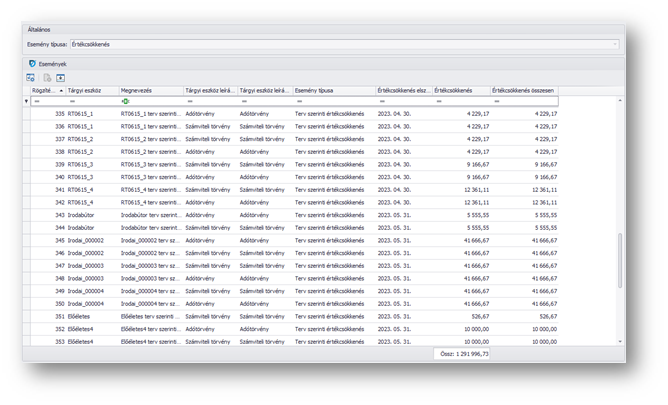Screen dimensions: 668x405
Task: Click the Össz: 1 291 996,73 summary cell
Action: (x=461, y=354)
